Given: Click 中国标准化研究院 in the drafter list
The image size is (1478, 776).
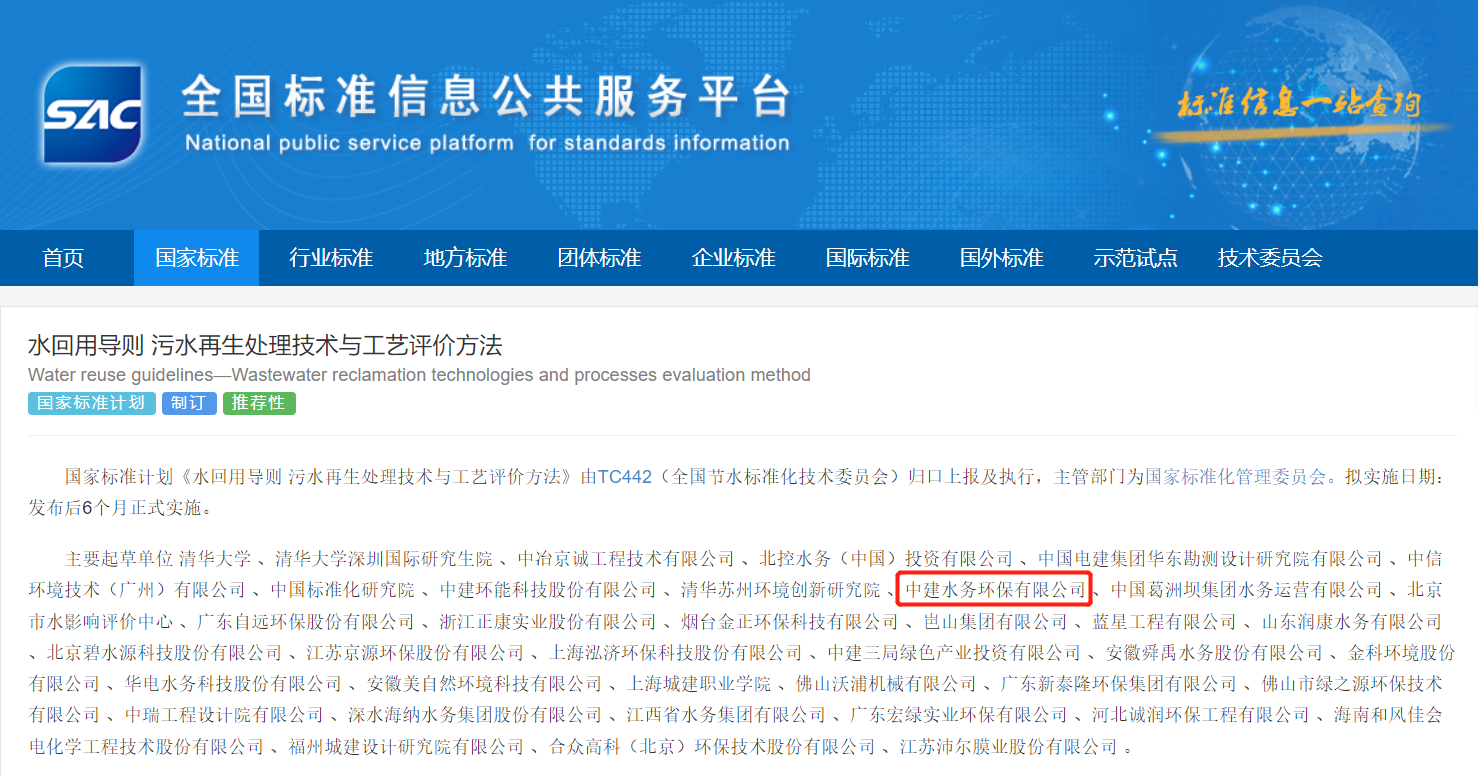Looking at the screenshot, I should tap(342, 590).
